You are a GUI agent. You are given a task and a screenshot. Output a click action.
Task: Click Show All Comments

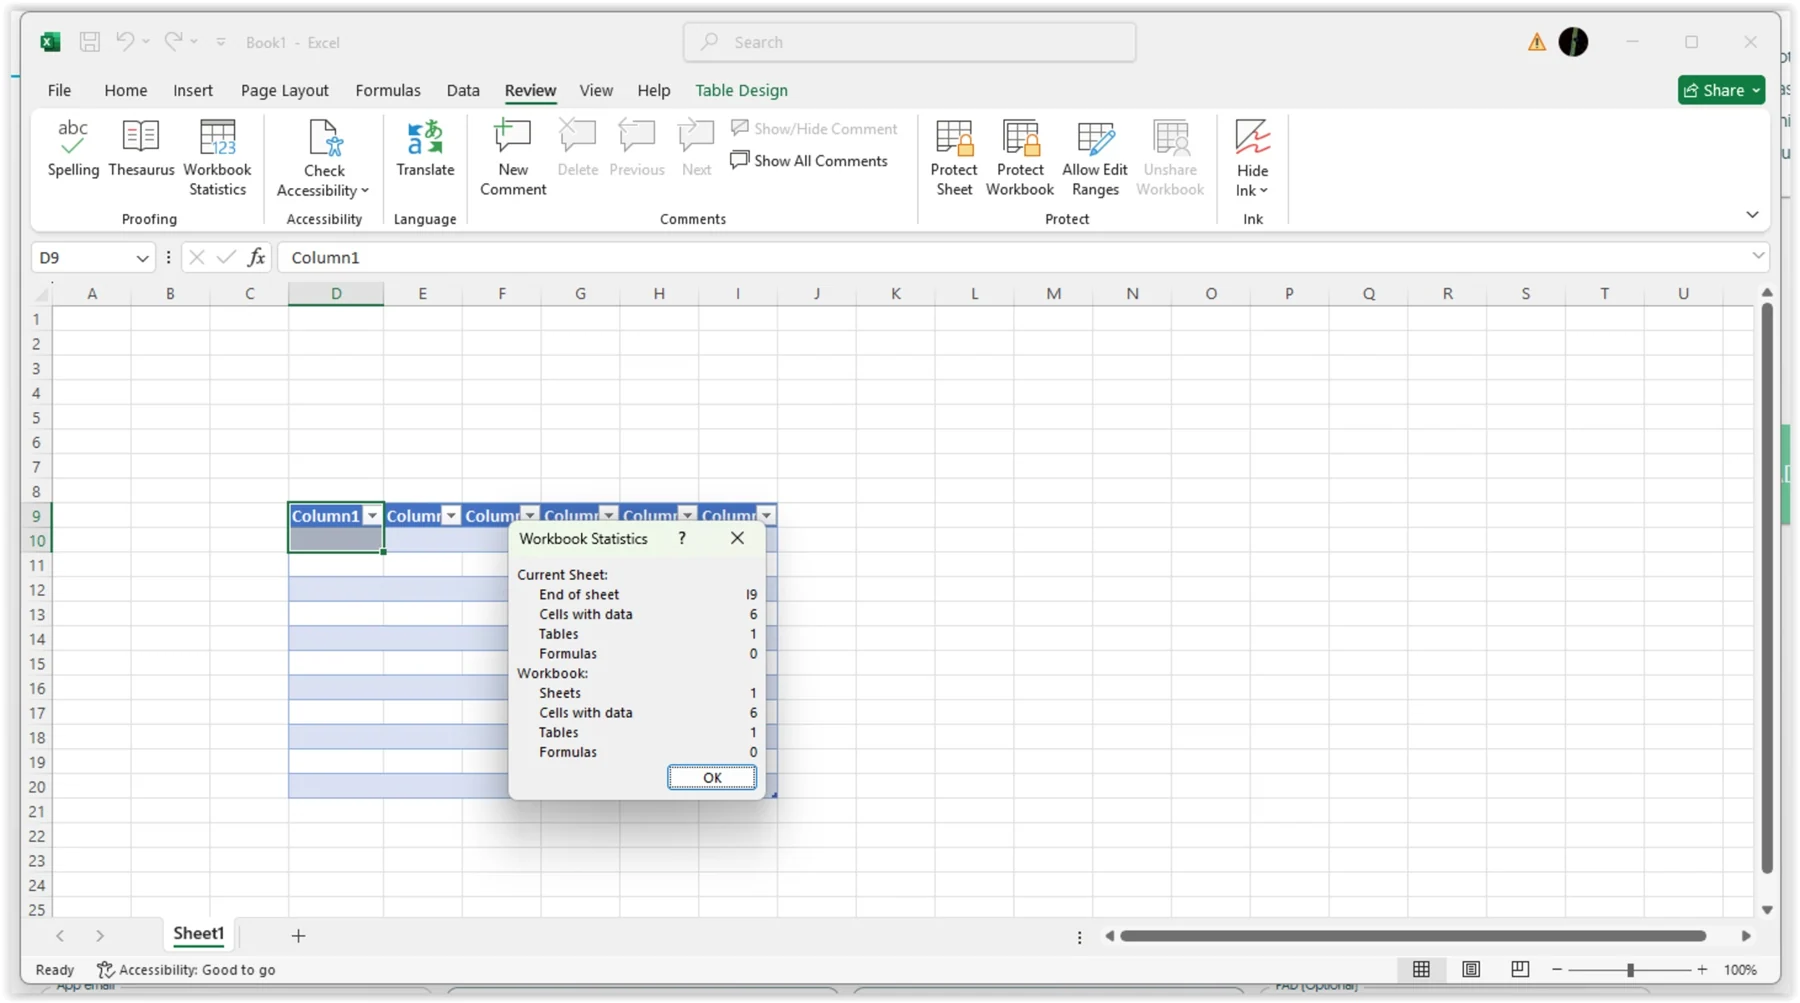[809, 161]
